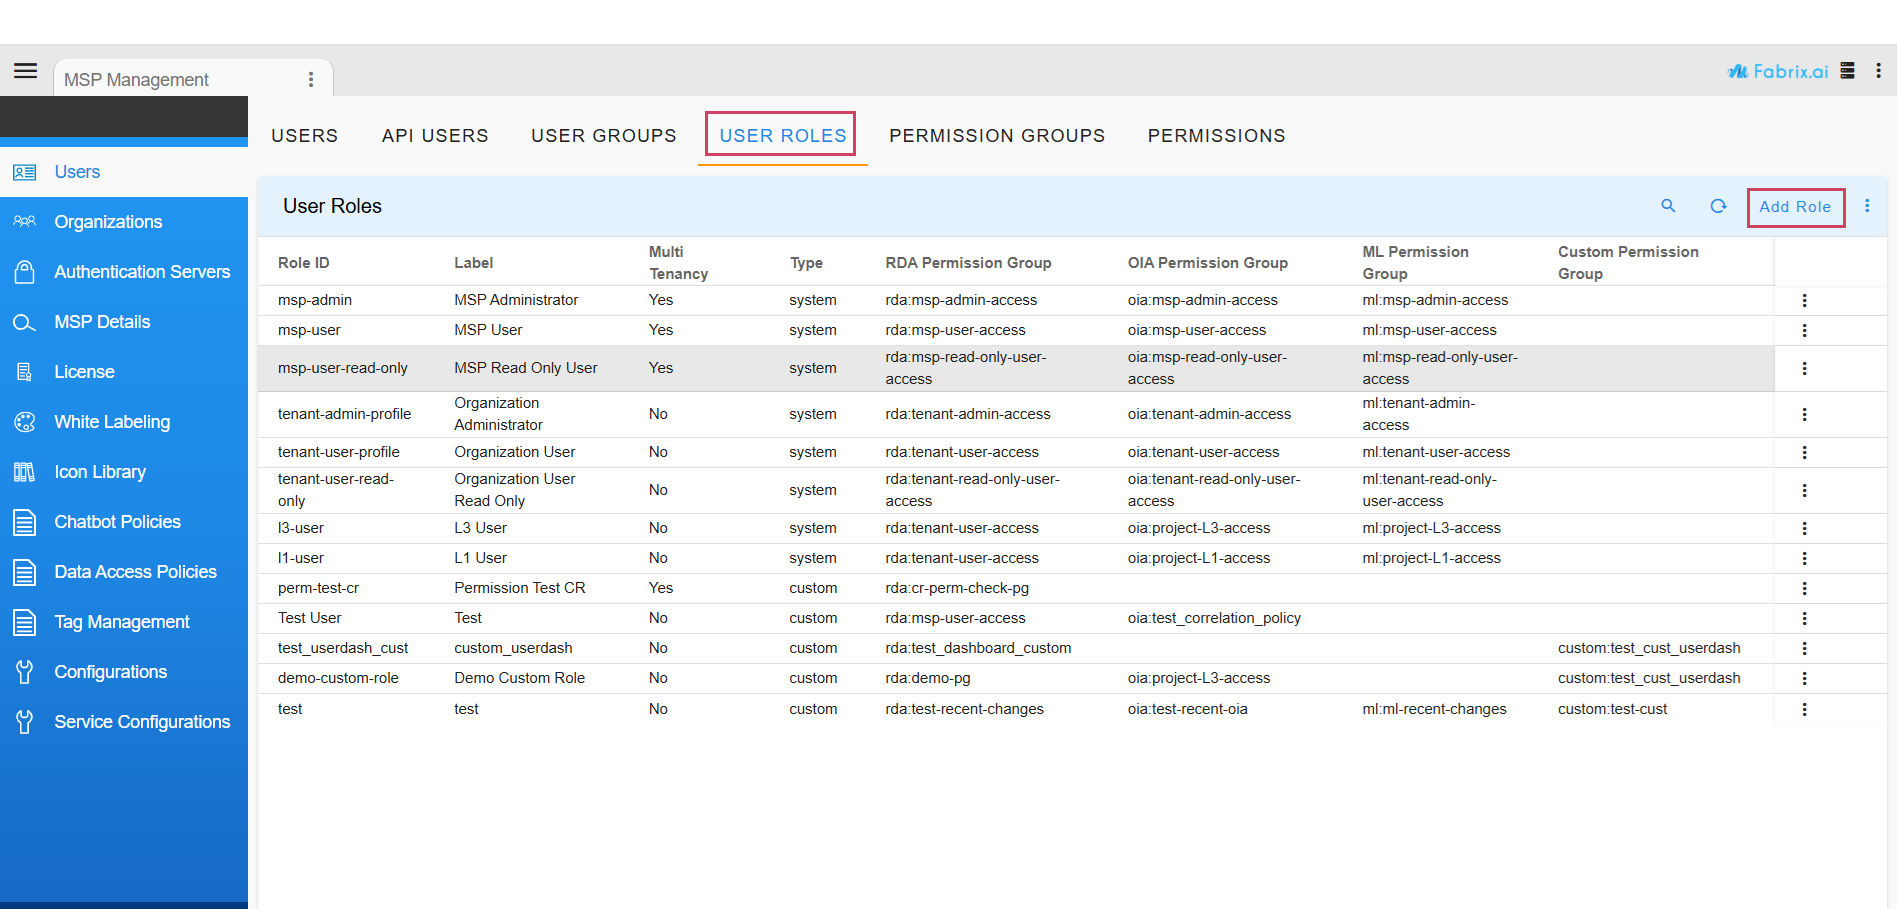The height and width of the screenshot is (909, 1897).
Task: Select the License icon in the sidebar
Action: point(25,371)
